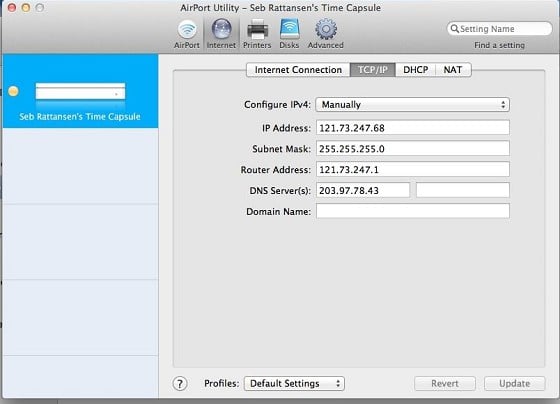Switch to the NAT tab

[453, 70]
